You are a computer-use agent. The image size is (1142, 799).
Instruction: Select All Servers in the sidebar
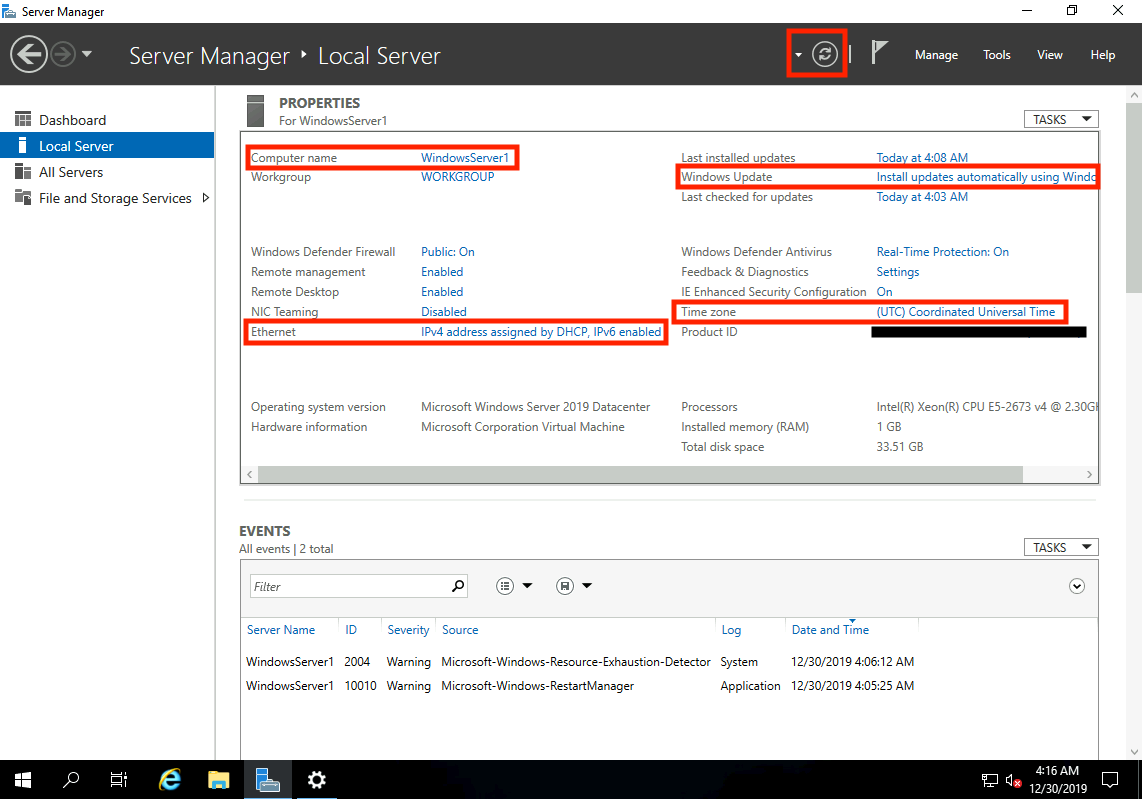click(71, 172)
